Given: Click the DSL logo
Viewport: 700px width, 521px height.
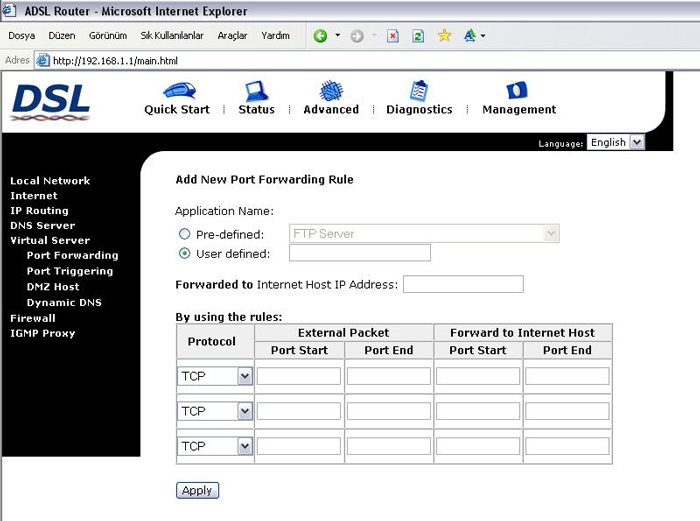Looking at the screenshot, I should coord(50,102).
